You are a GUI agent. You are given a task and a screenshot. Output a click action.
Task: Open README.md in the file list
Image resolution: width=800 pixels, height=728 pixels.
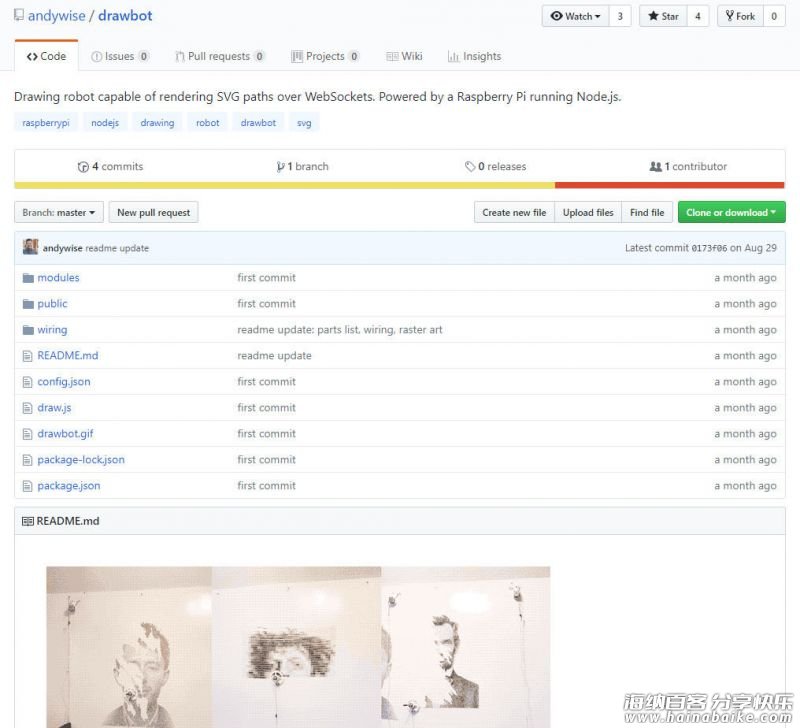(68, 356)
